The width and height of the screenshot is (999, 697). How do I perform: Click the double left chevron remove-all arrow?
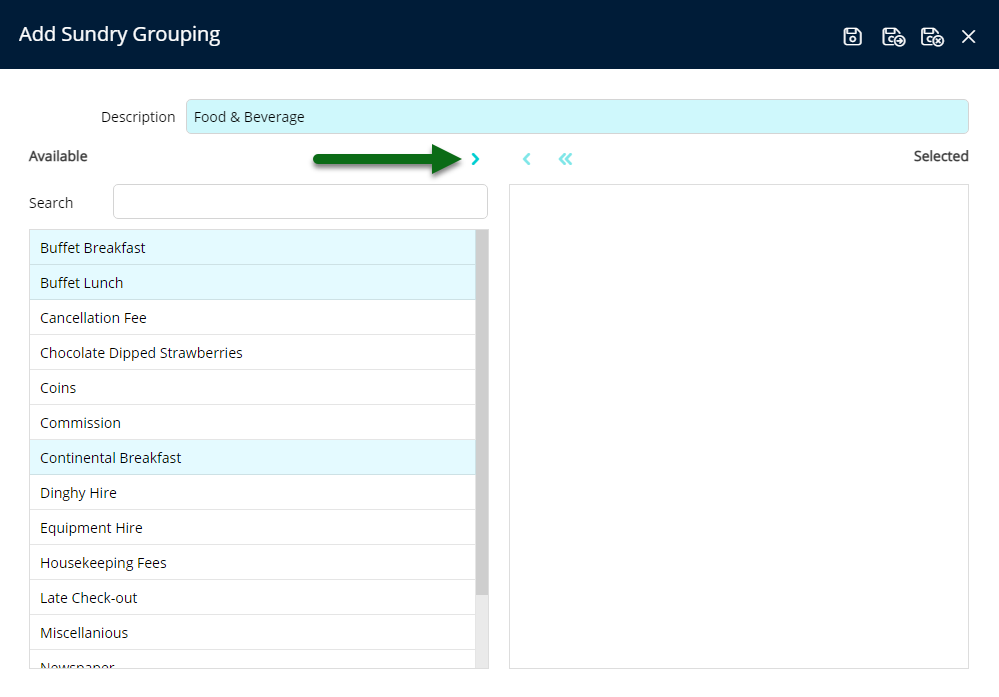[565, 159]
